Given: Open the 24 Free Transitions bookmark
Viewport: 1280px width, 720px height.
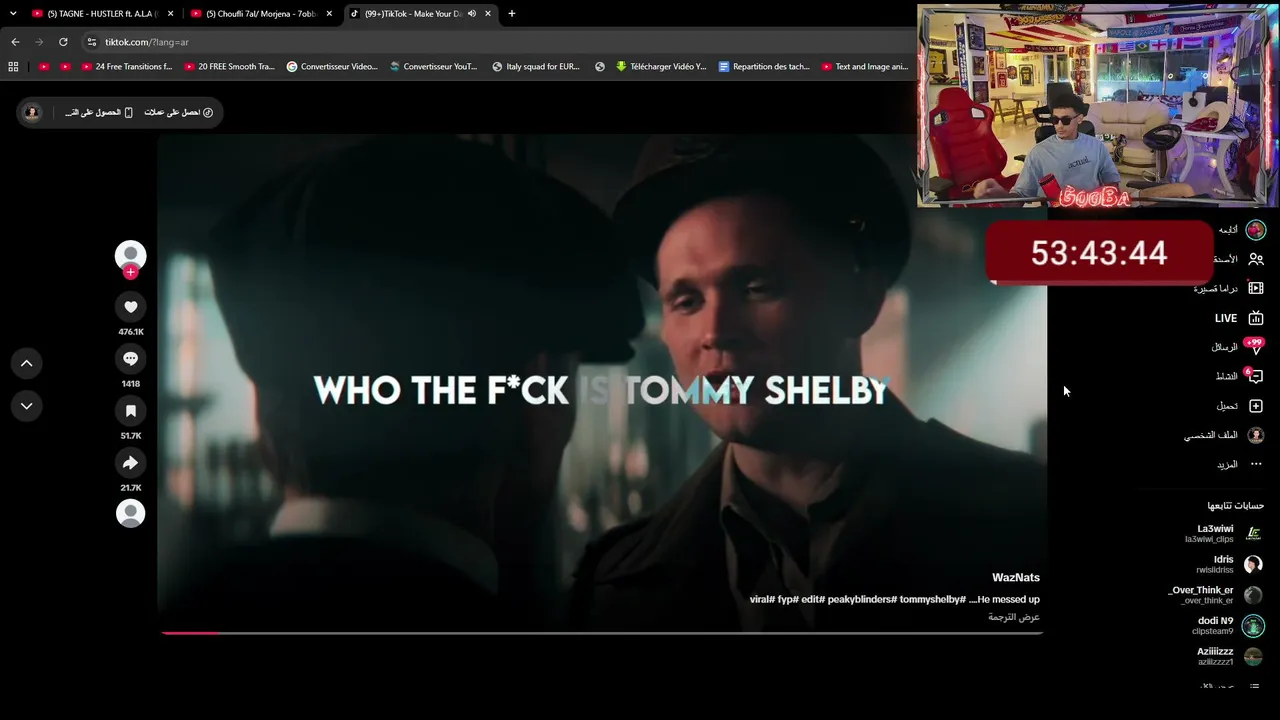Looking at the screenshot, I should (x=127, y=67).
